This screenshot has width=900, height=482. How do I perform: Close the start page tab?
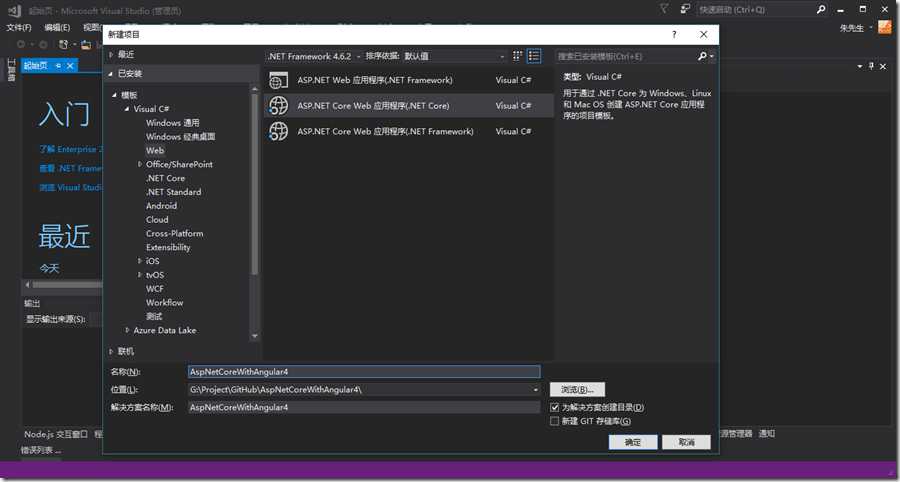pos(70,66)
